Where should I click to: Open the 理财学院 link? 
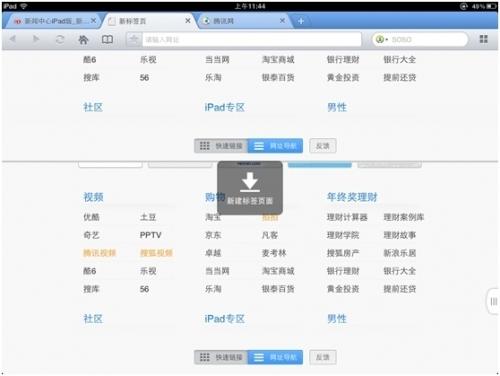343,235
